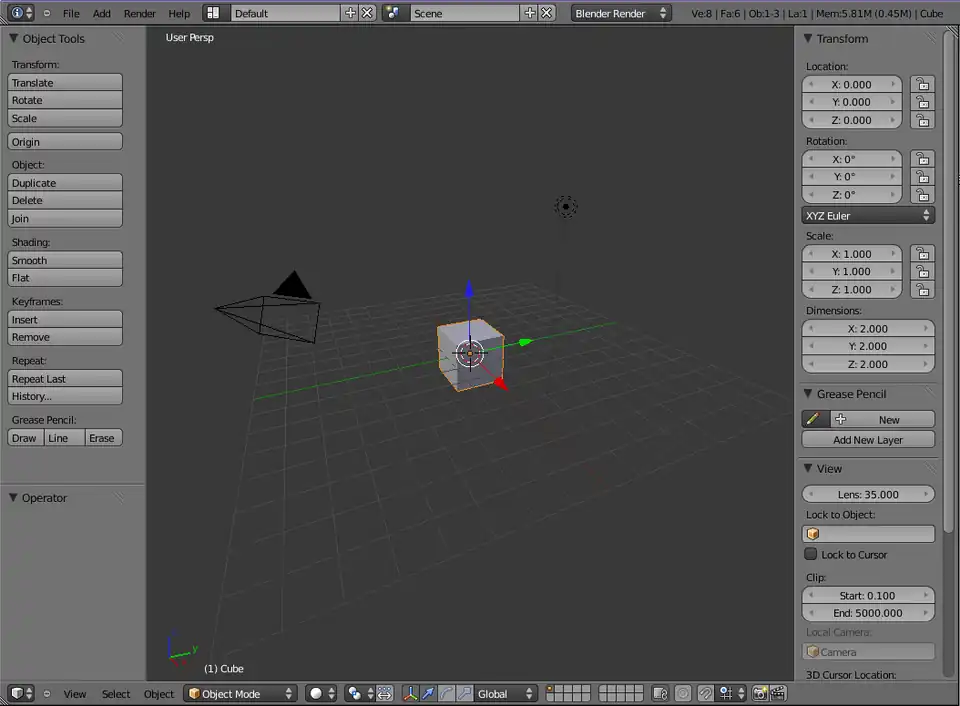
Task: Collapse the Transform panel
Action: click(x=808, y=39)
